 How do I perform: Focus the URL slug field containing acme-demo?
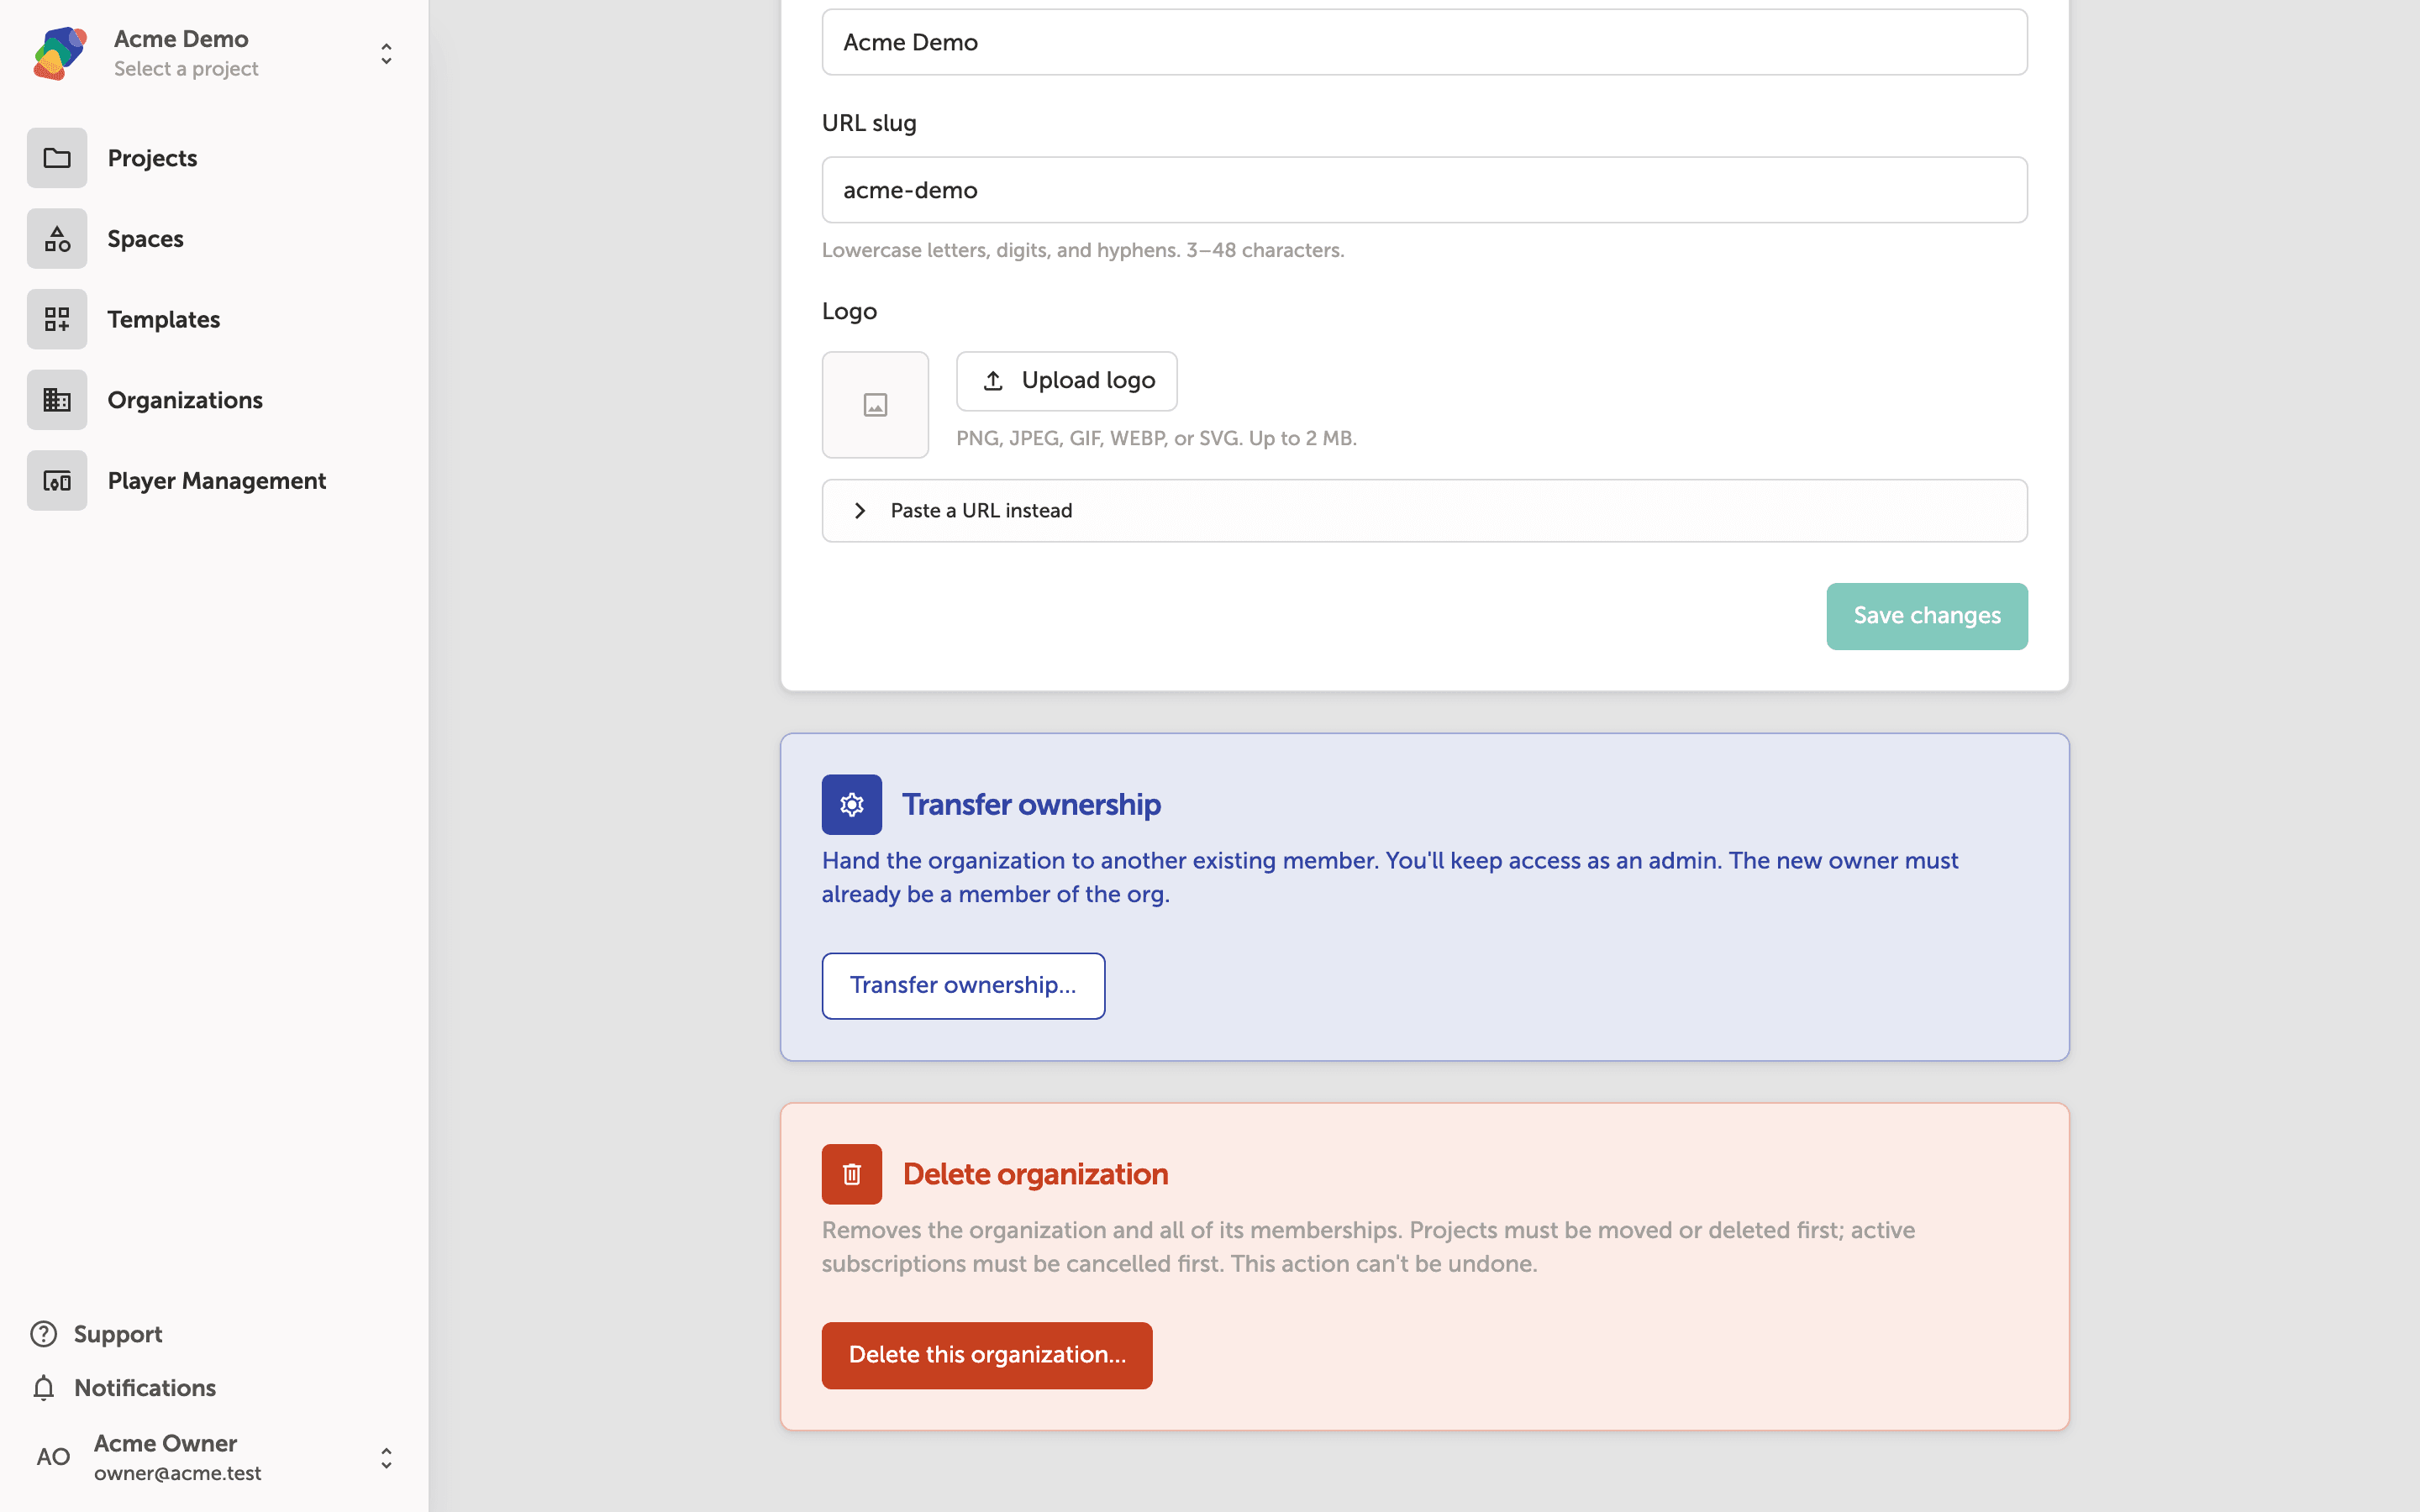(x=1424, y=190)
